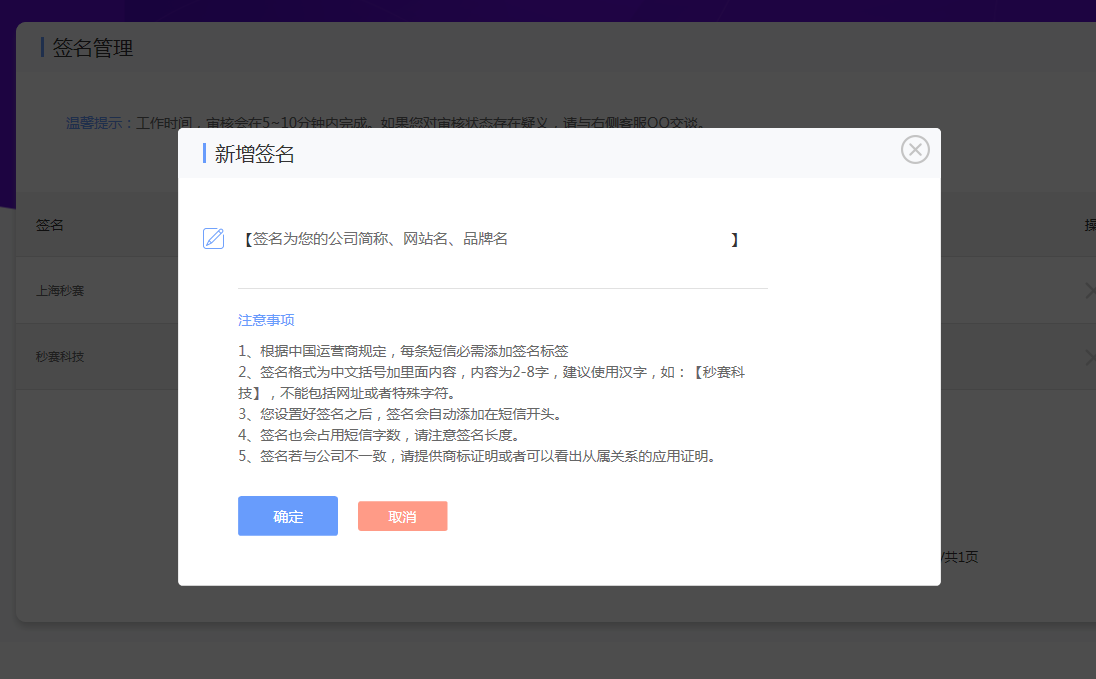
Task: Click the 签名 column header in the background table
Action: coord(50,225)
